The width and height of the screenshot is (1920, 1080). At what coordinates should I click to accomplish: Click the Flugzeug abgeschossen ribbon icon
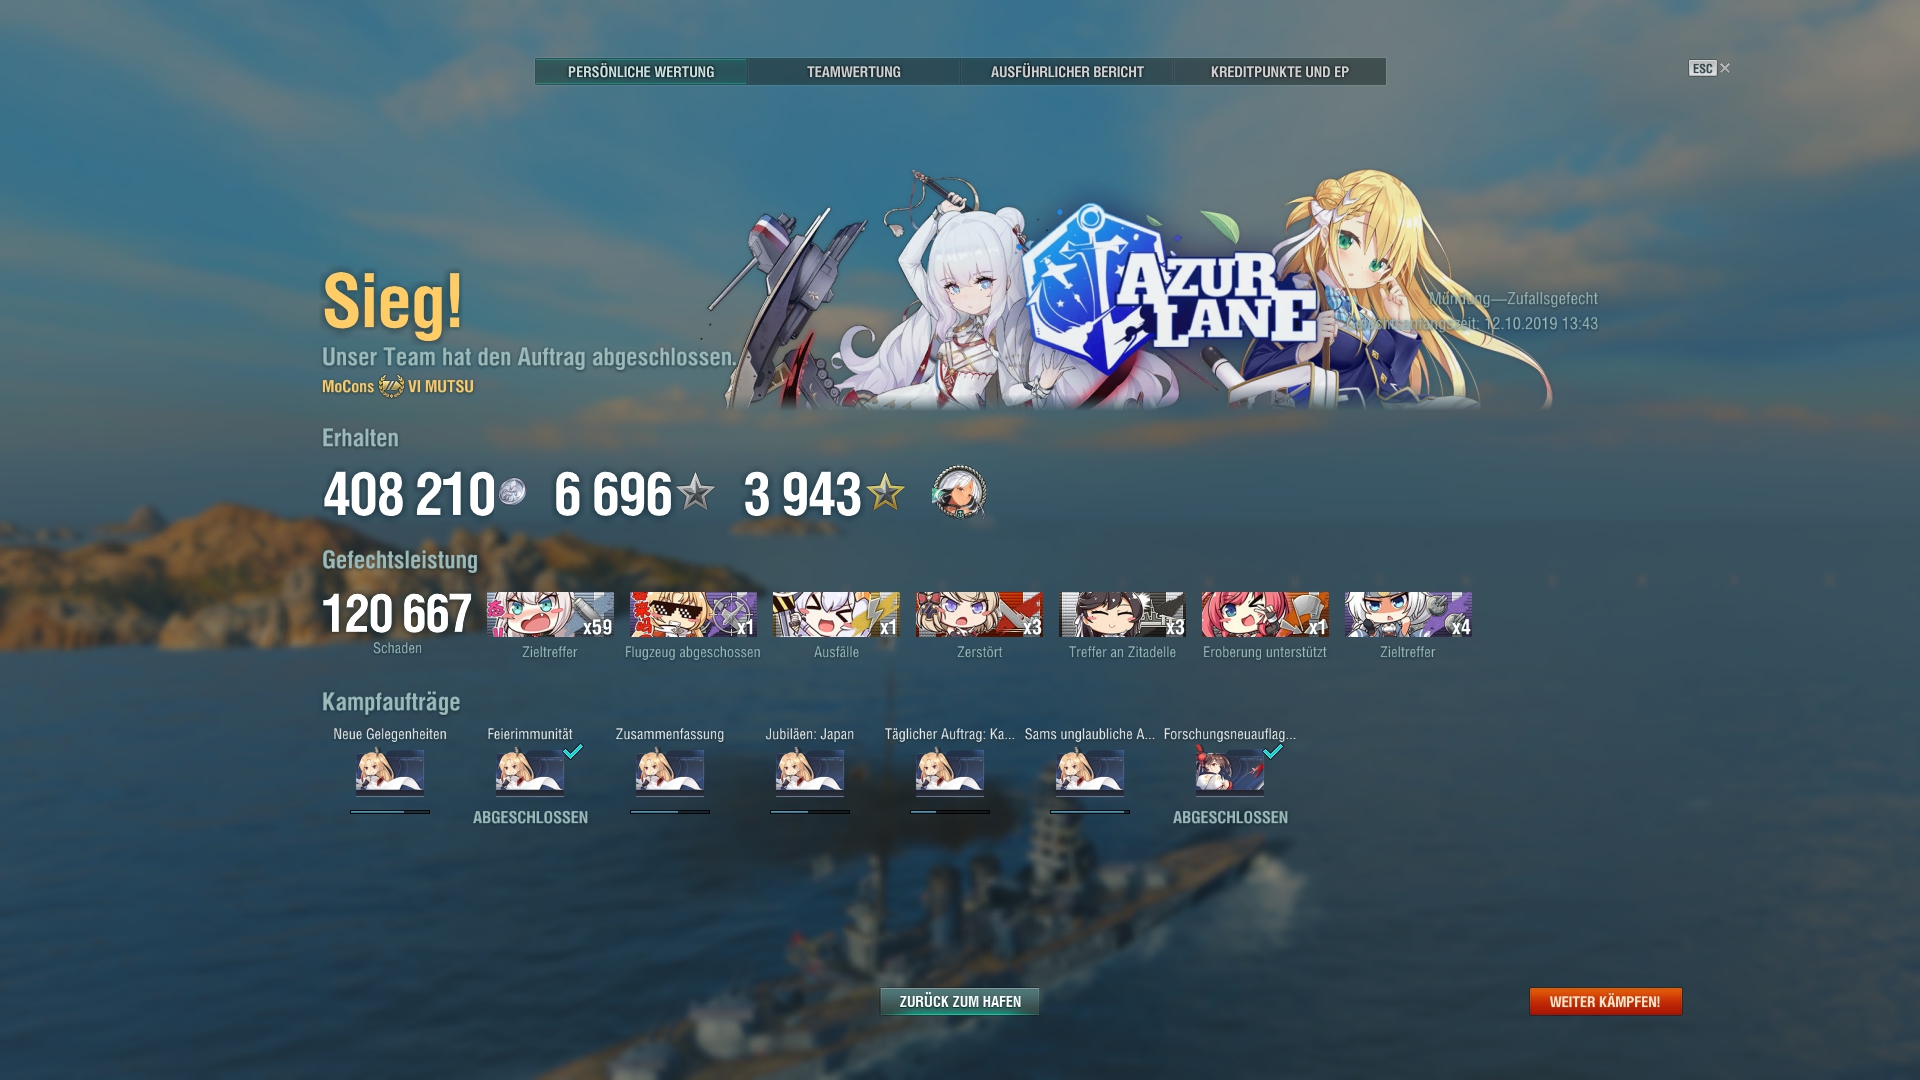[693, 614]
